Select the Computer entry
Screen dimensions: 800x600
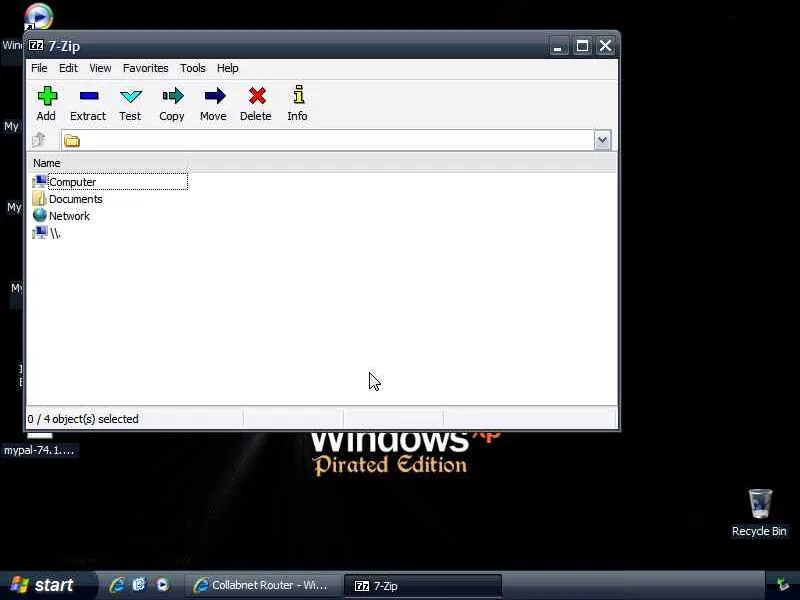110,182
